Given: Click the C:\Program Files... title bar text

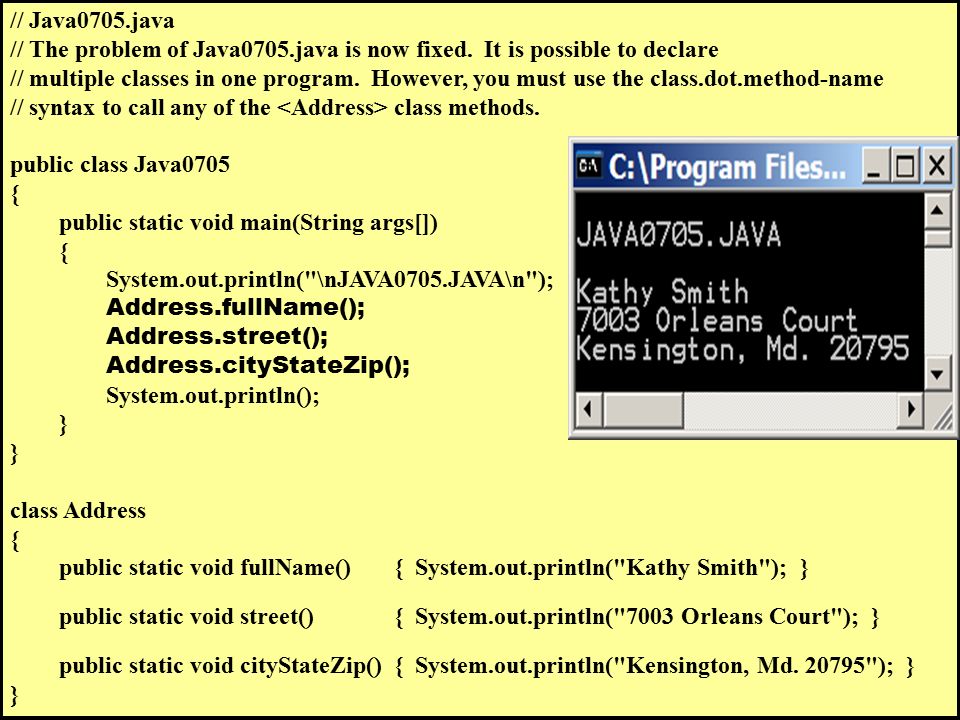Looking at the screenshot, I should (727, 167).
